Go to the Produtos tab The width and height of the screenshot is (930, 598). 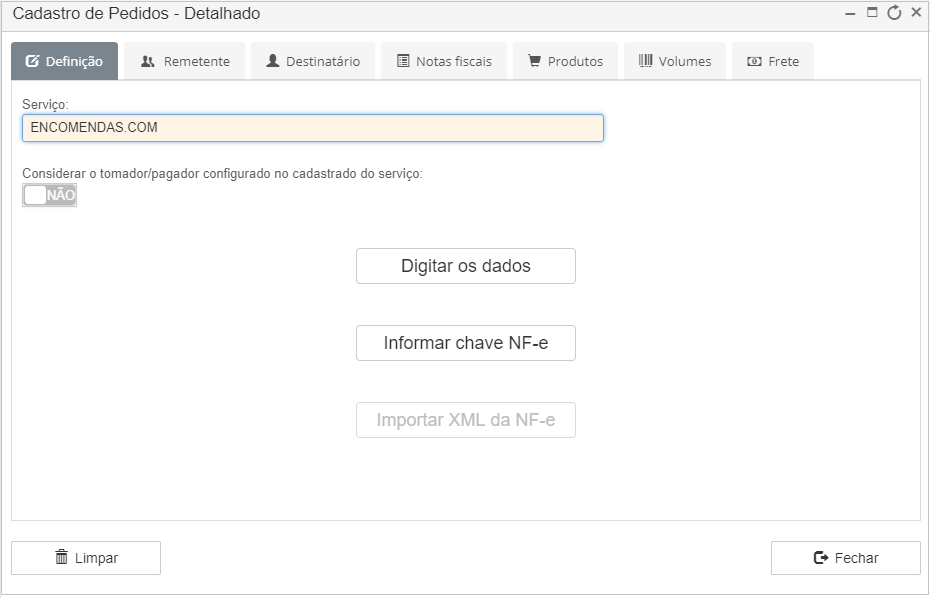(565, 61)
